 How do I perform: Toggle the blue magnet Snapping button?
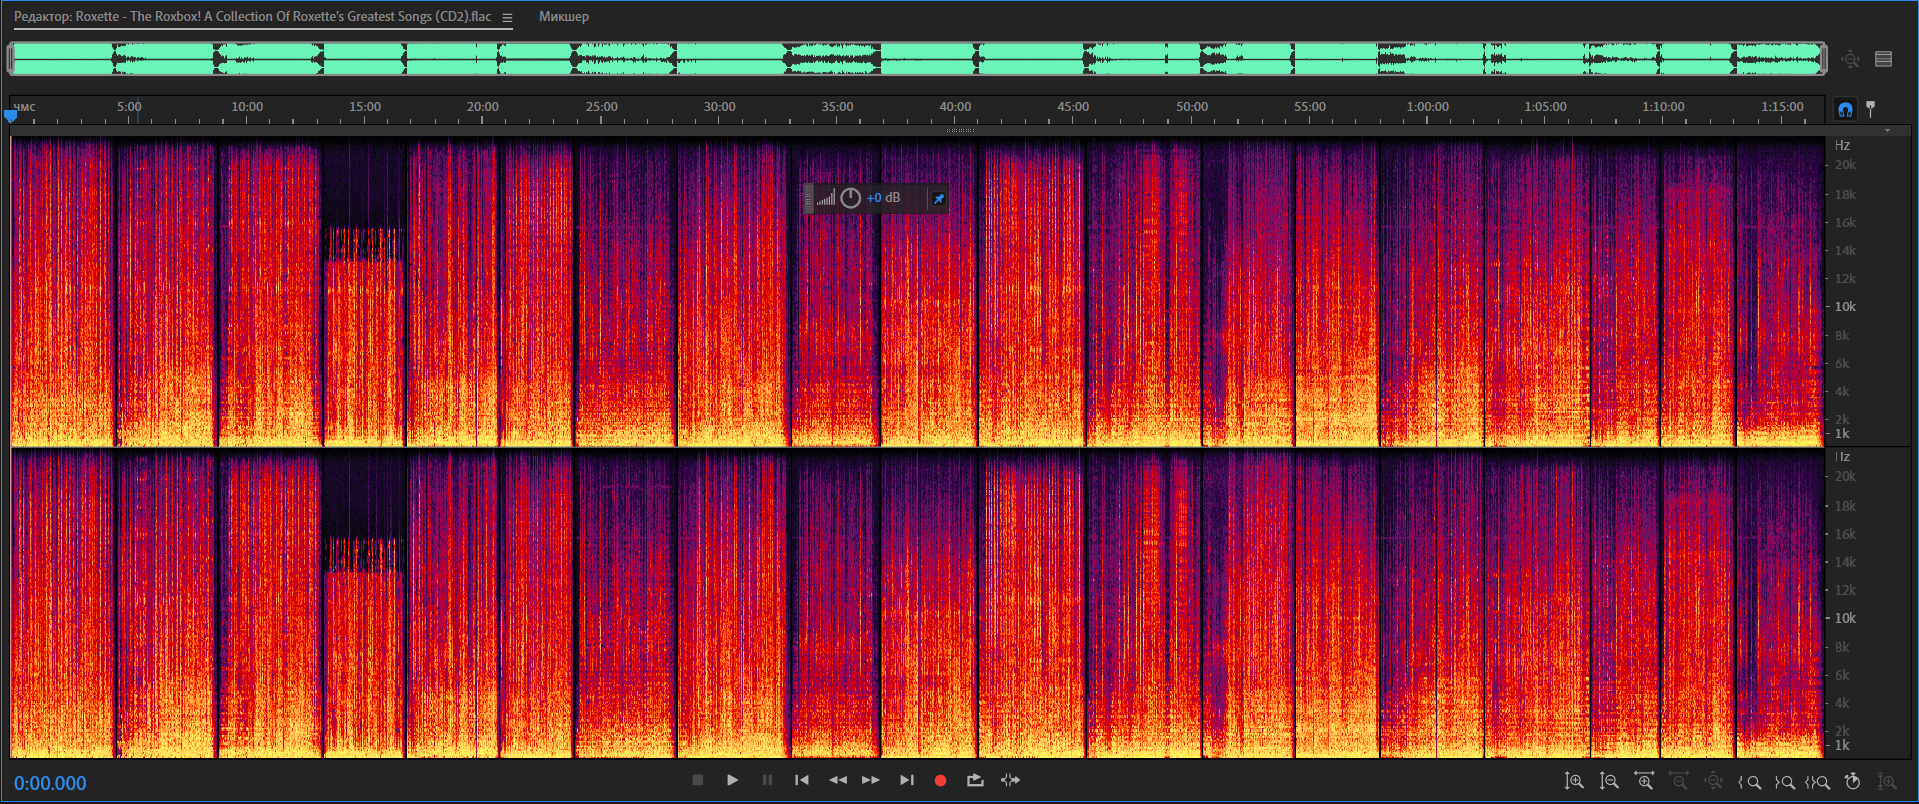click(1845, 109)
